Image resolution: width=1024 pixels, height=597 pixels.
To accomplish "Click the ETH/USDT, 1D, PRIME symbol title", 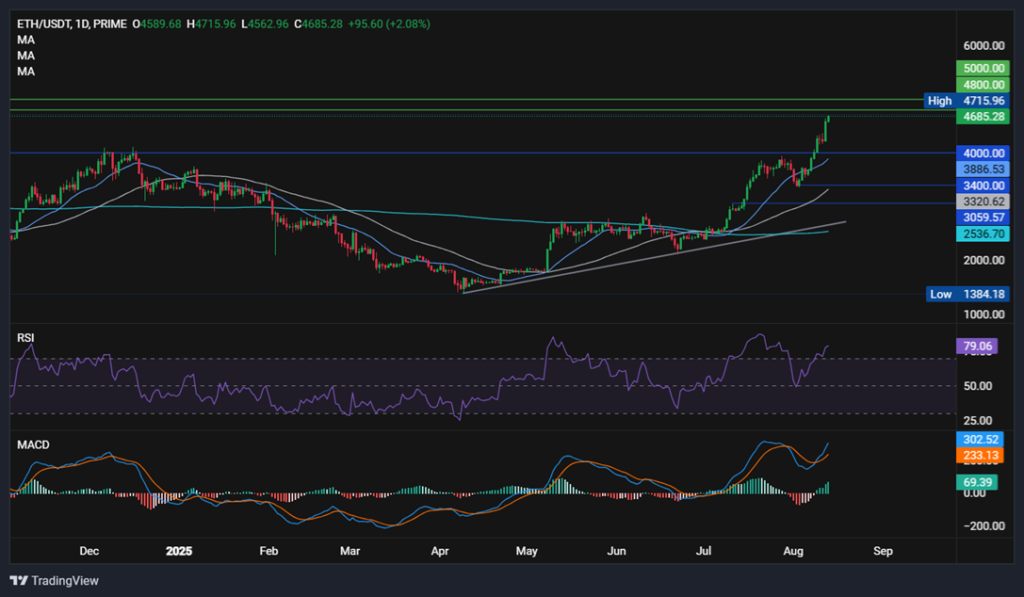I will [72, 24].
